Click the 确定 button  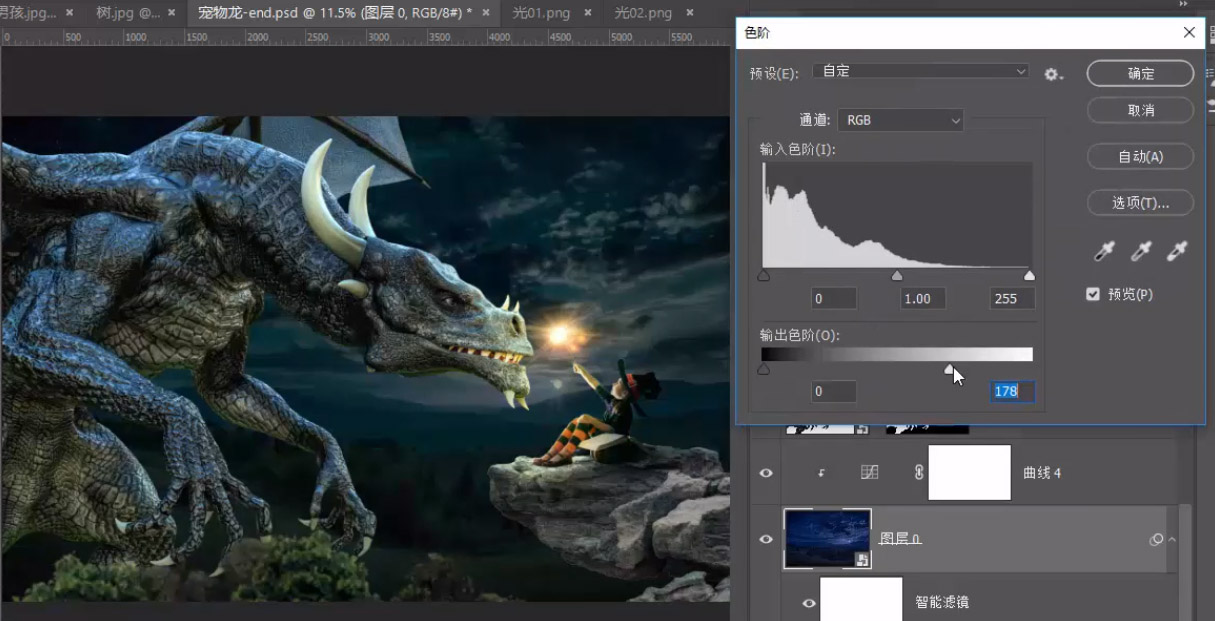(x=1140, y=73)
